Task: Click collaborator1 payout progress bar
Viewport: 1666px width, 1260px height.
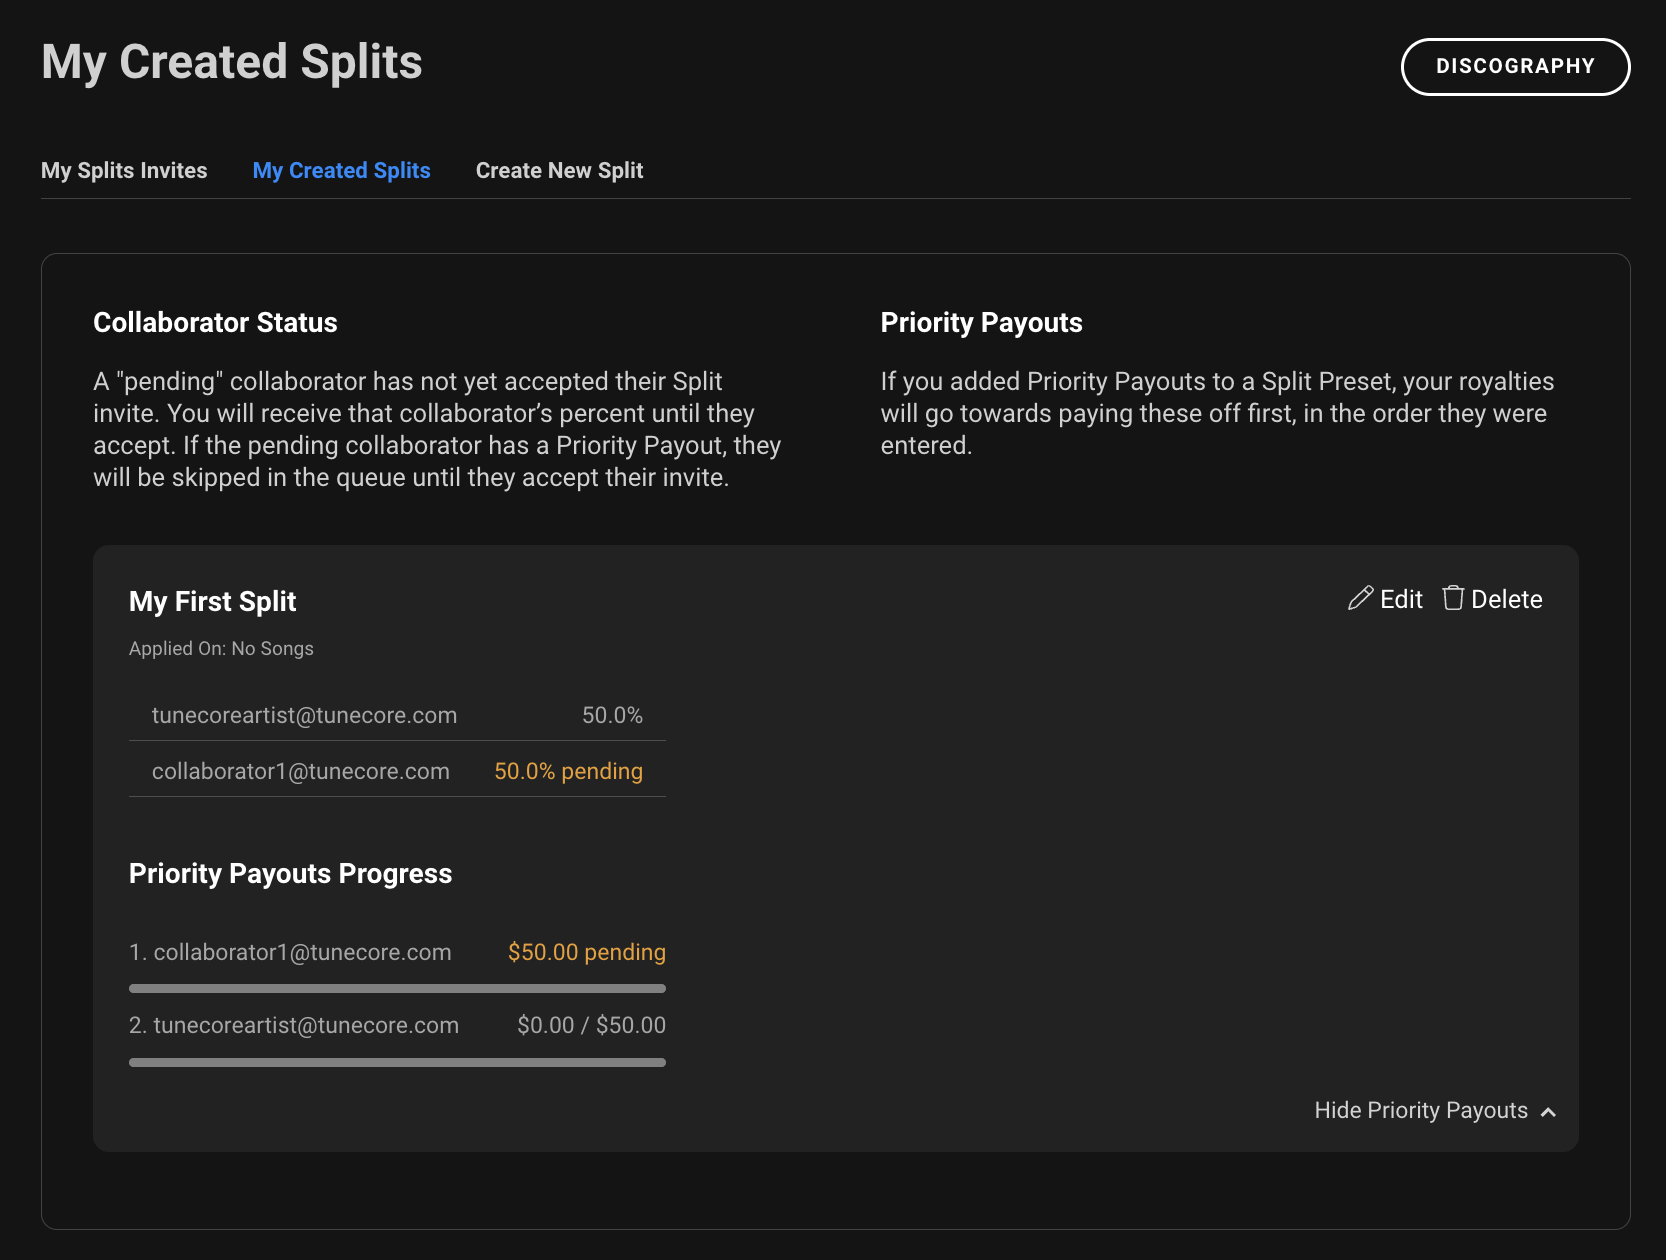Action: (397, 988)
